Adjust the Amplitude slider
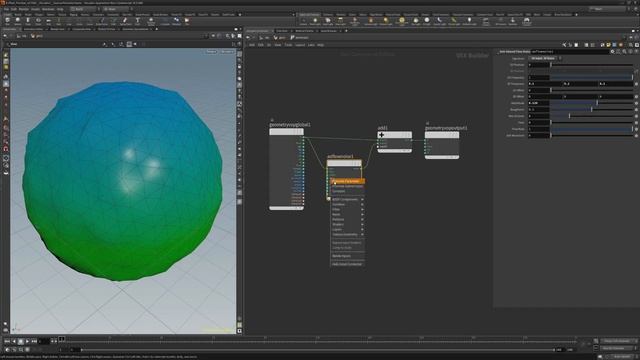This screenshot has height=360, width=640. pos(591,103)
